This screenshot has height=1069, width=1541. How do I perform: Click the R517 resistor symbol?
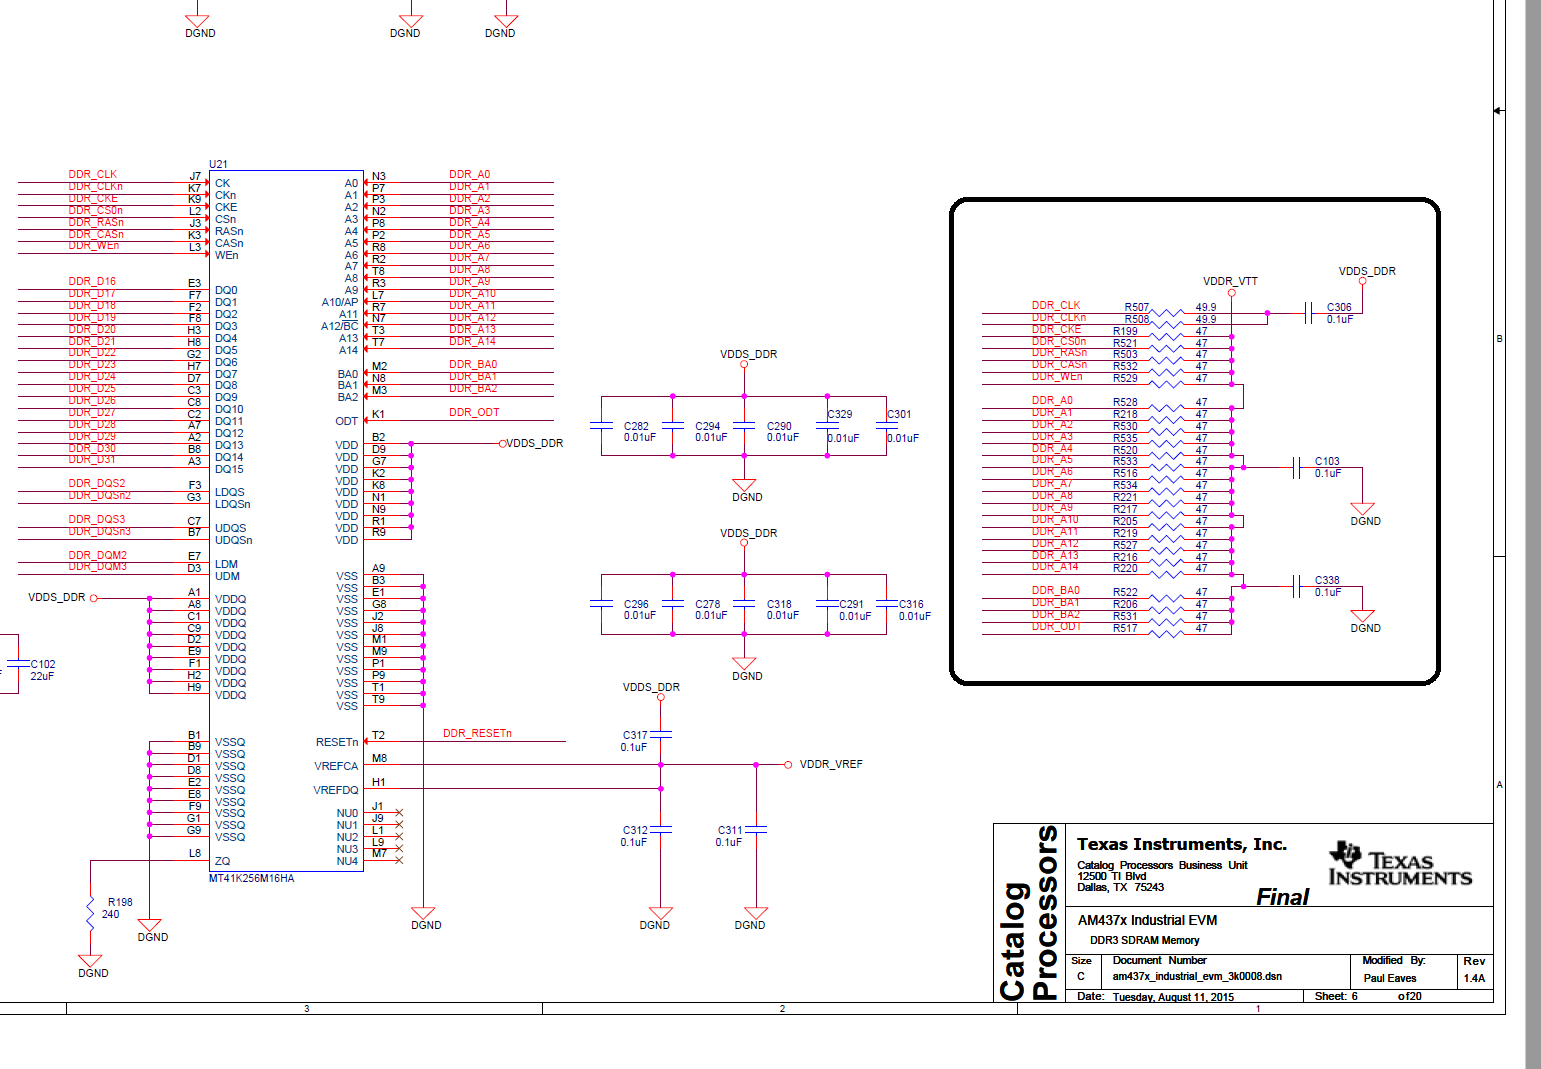click(x=1166, y=634)
